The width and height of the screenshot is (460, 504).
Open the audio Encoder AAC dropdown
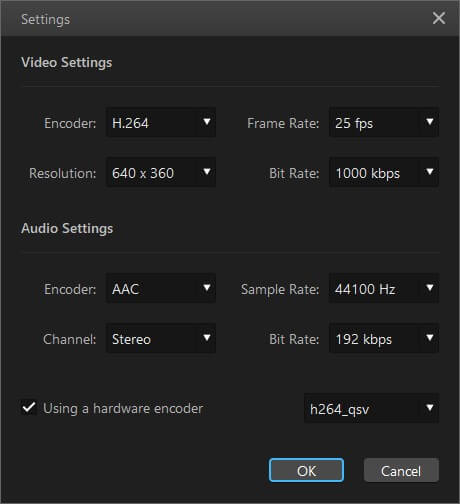click(161, 288)
